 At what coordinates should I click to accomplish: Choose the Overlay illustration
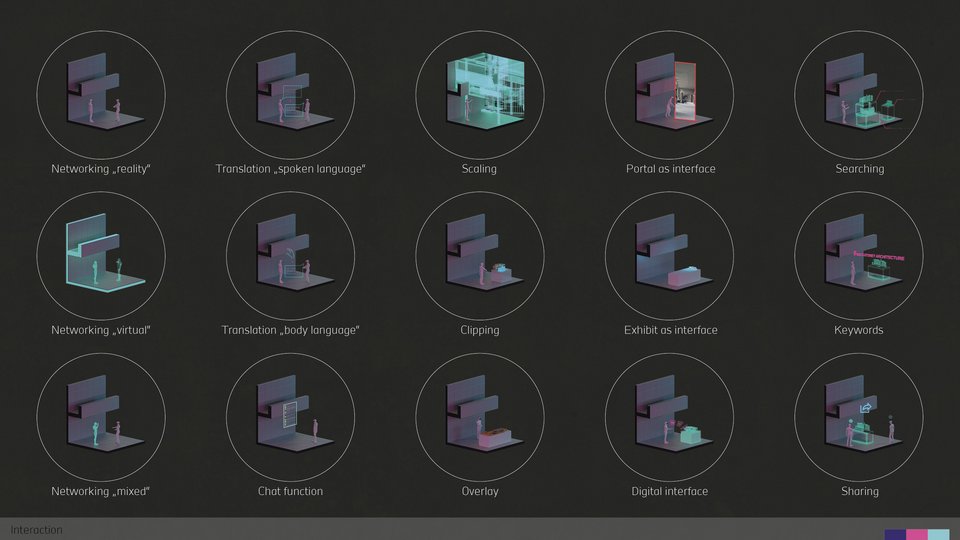(480, 418)
